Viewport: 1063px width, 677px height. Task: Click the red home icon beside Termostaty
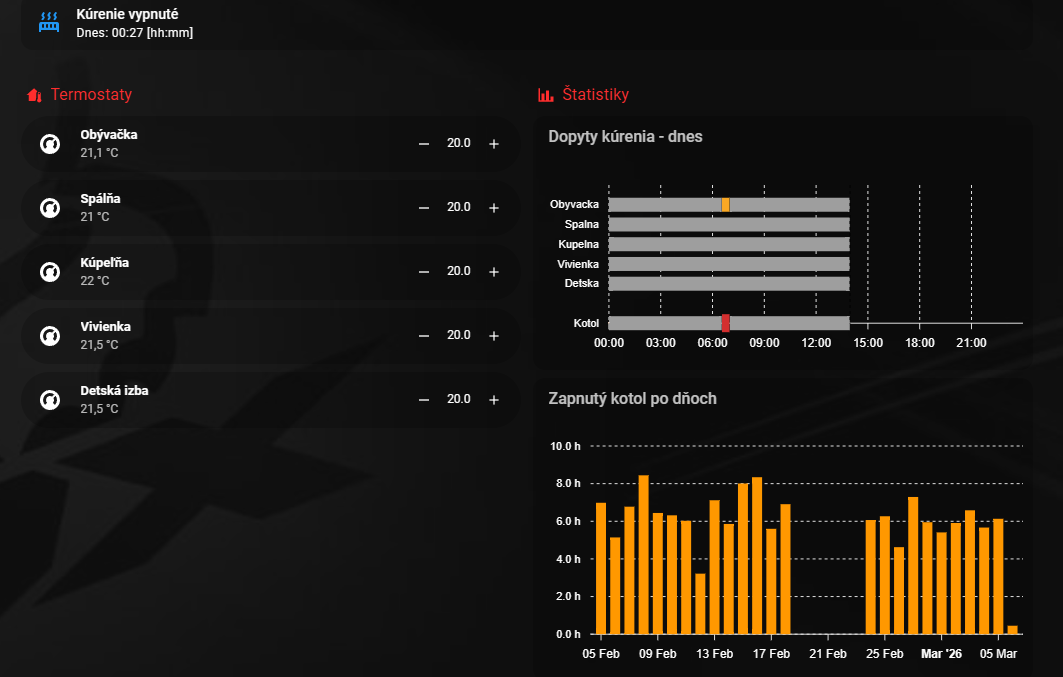coord(34,95)
